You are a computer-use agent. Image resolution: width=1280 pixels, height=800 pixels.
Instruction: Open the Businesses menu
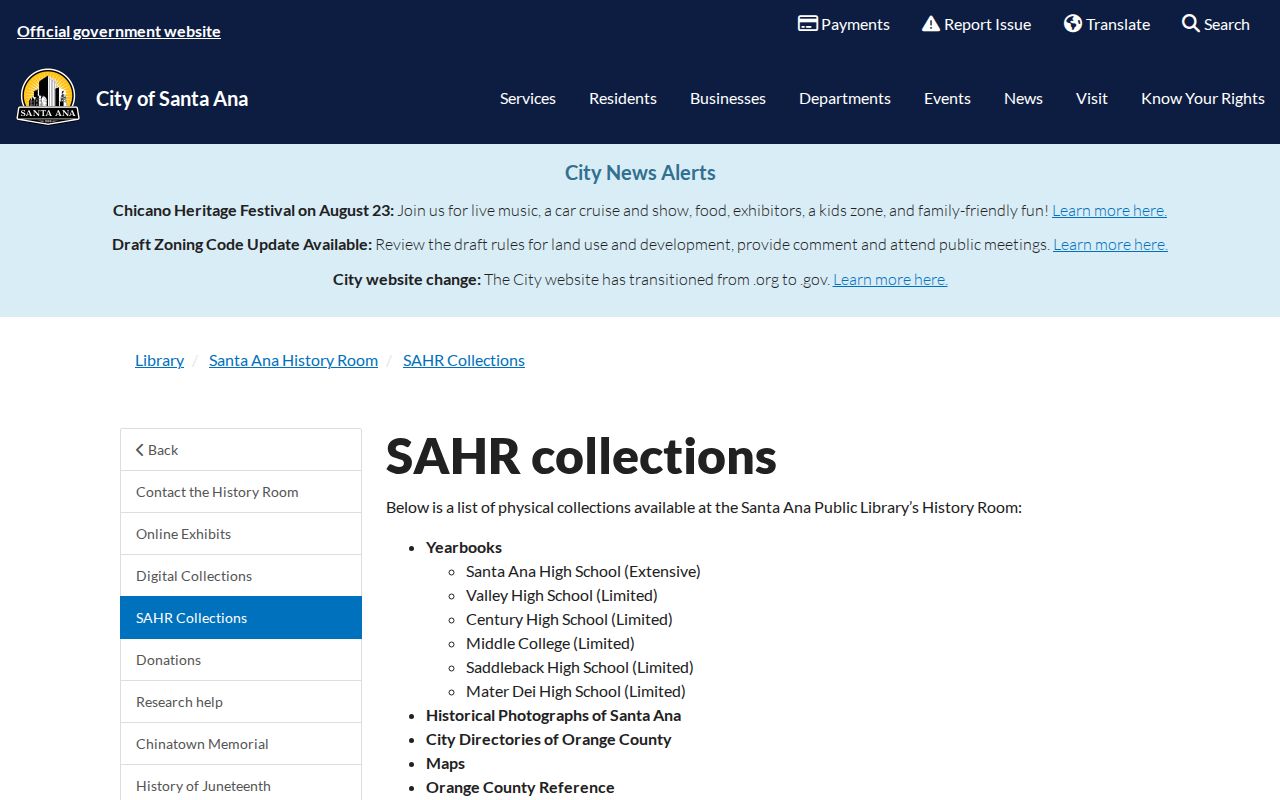click(x=728, y=98)
